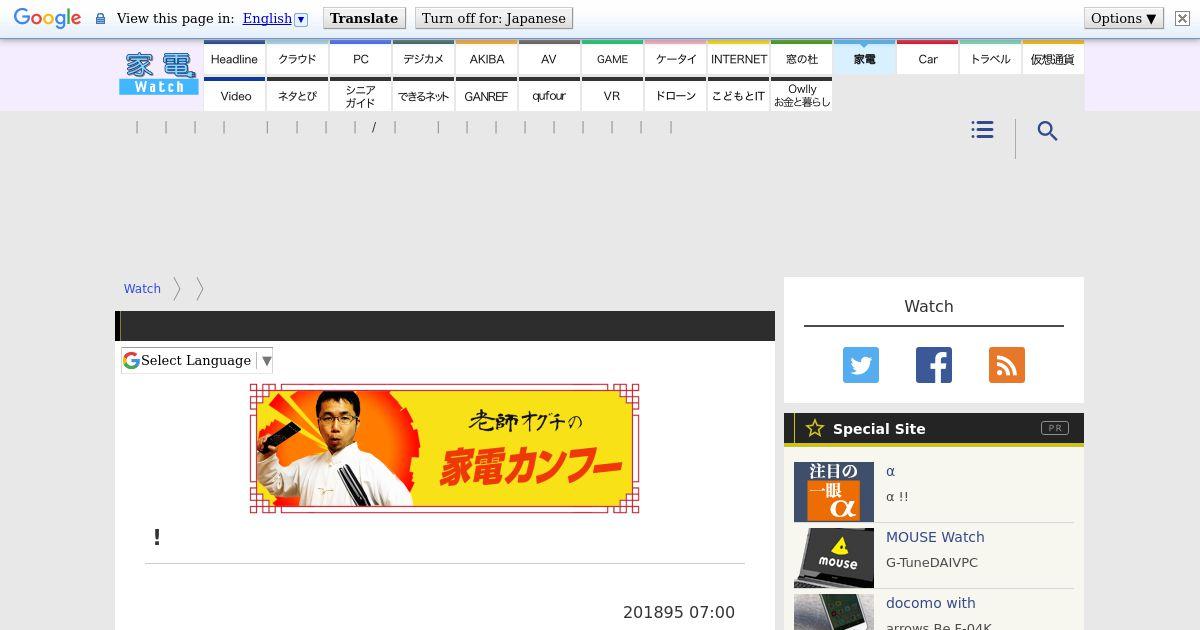
Task: Click the lock icon in translate bar
Action: coord(101,19)
